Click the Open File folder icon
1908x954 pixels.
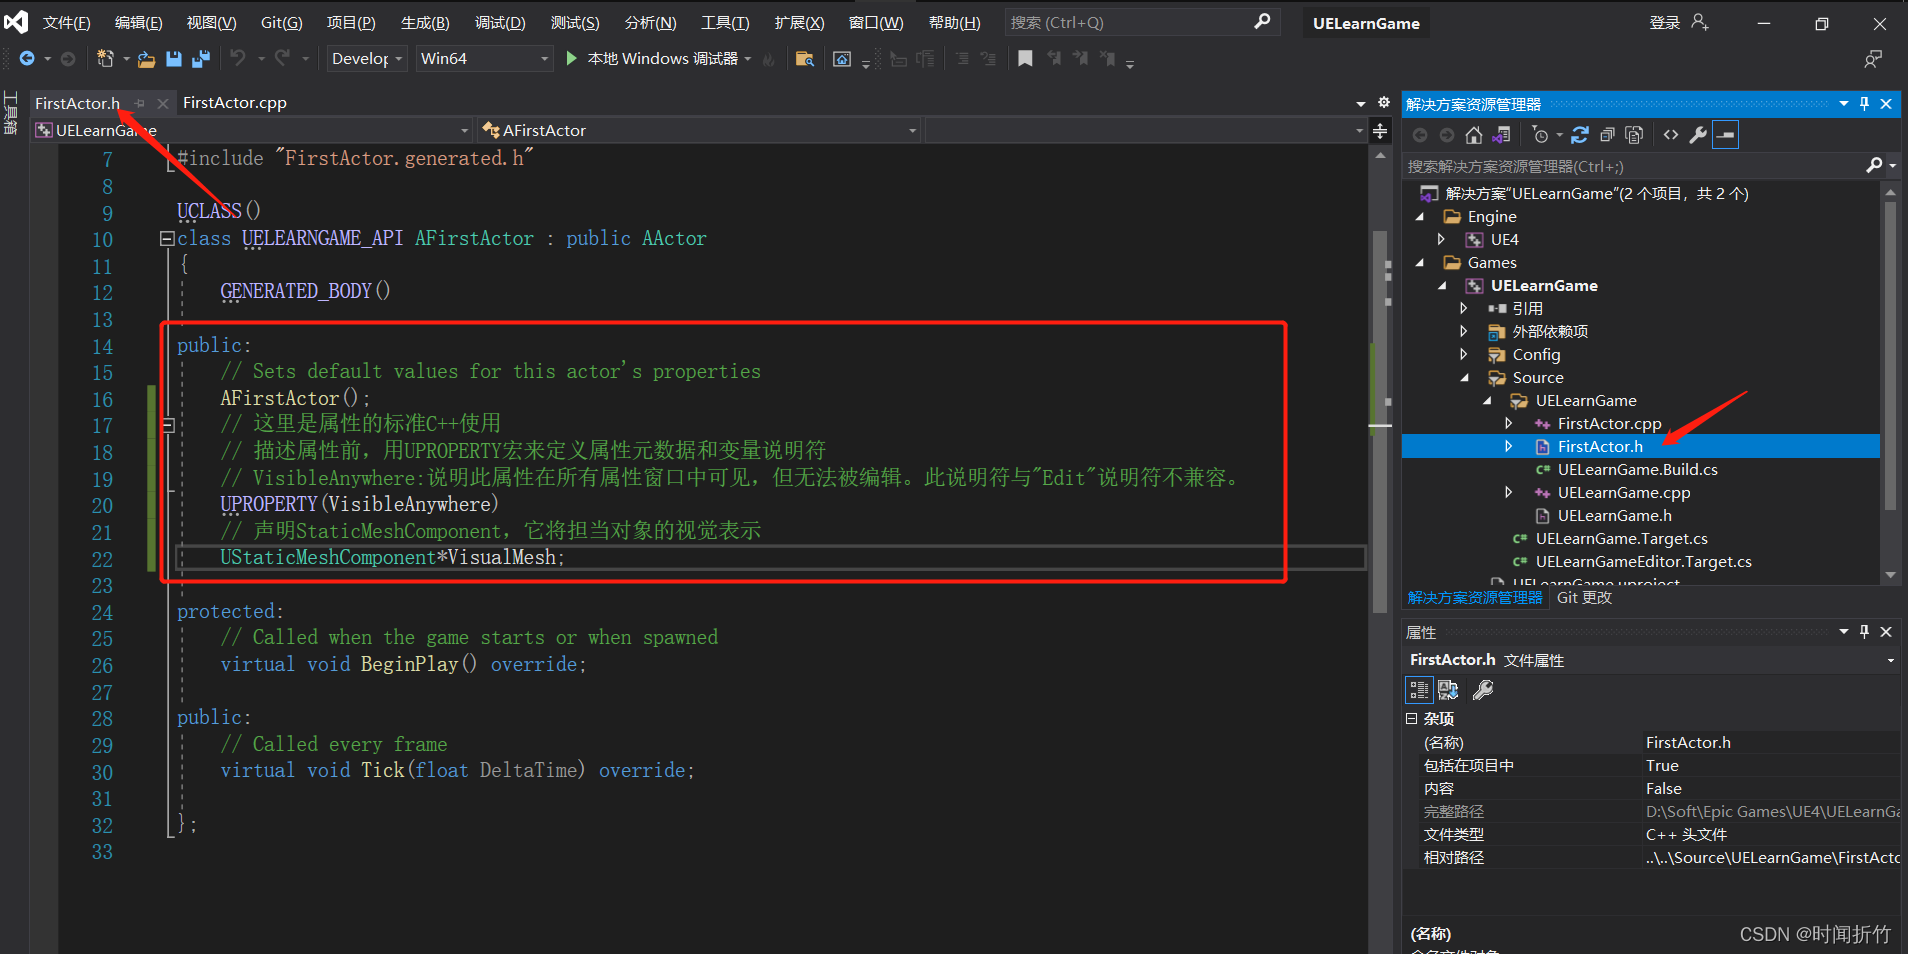click(147, 59)
